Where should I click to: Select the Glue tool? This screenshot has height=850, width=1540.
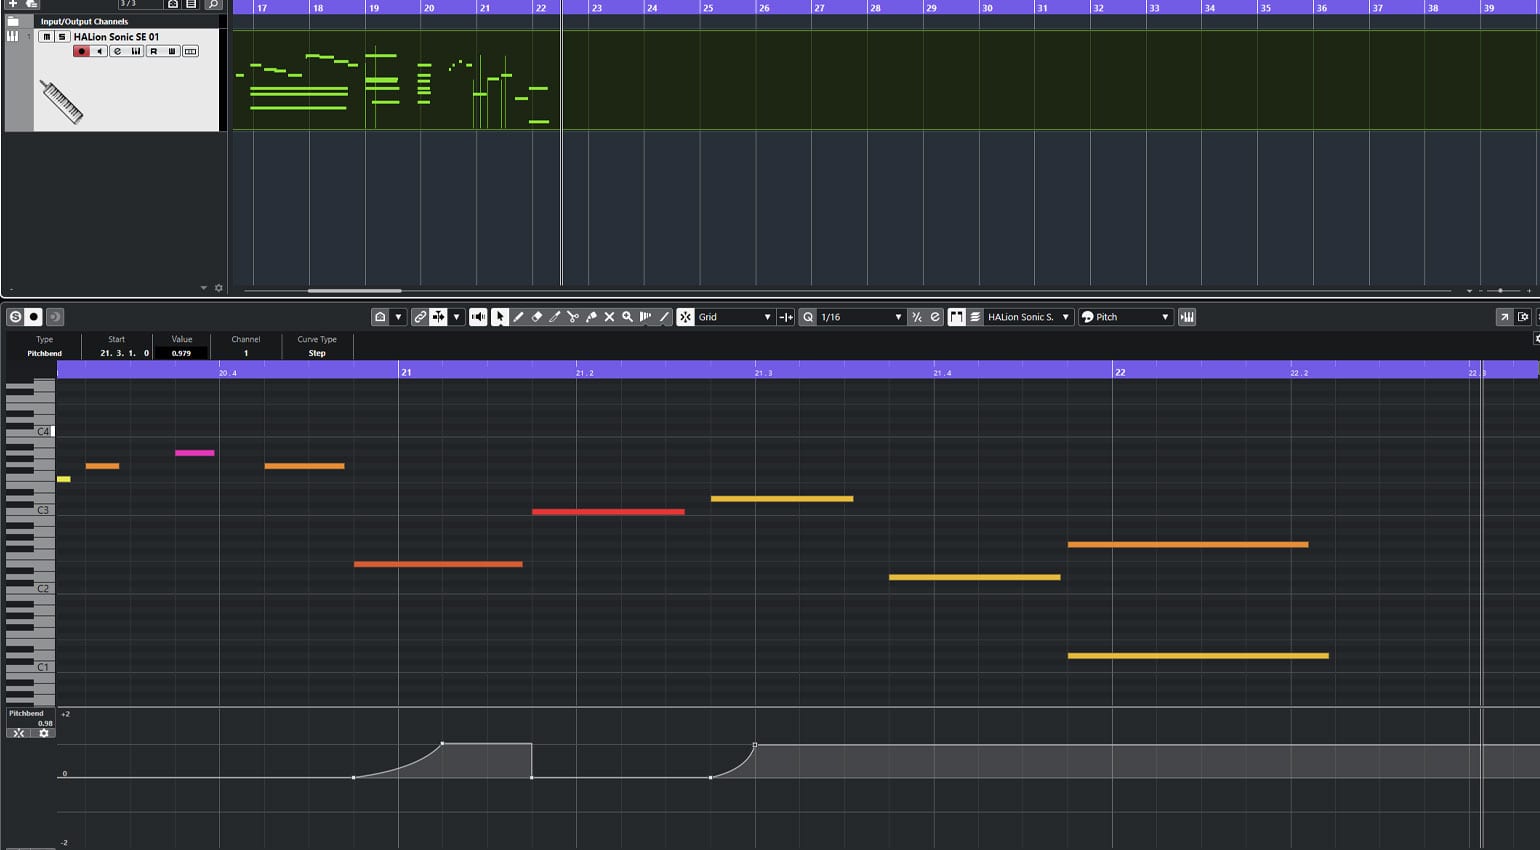(x=591, y=317)
